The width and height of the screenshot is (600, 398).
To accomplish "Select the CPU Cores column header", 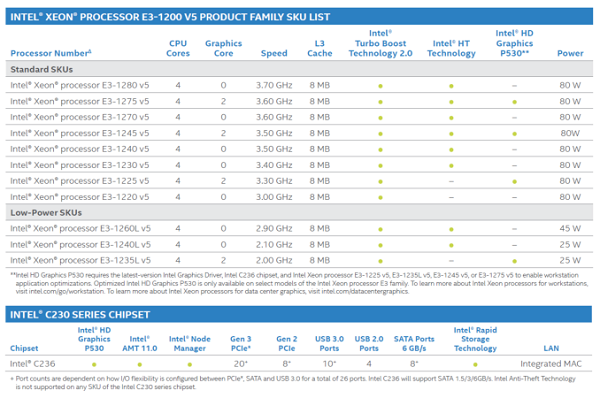I will (x=178, y=48).
